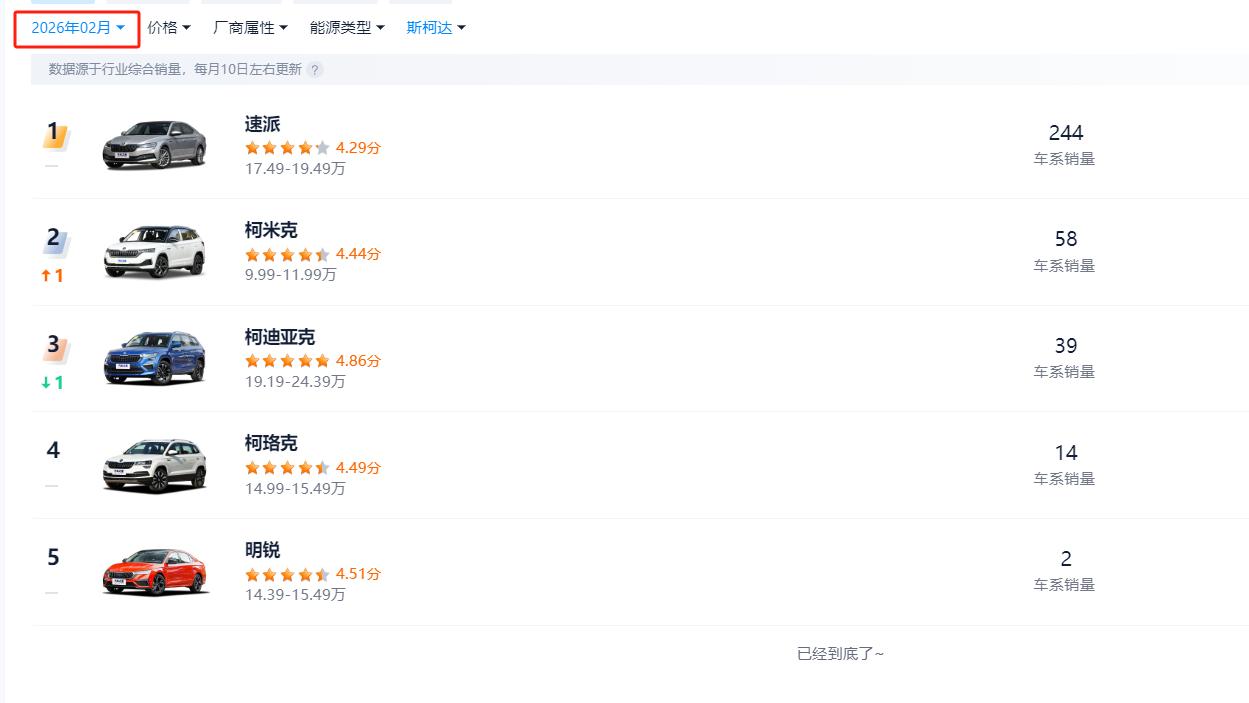The height and width of the screenshot is (703, 1249).
Task: Click the question mark help icon
Action: [315, 70]
